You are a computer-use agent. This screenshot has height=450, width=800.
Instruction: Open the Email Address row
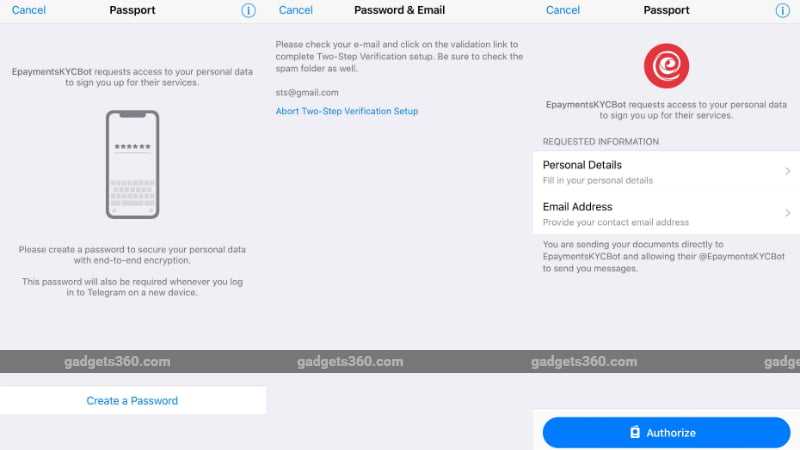coord(666,213)
